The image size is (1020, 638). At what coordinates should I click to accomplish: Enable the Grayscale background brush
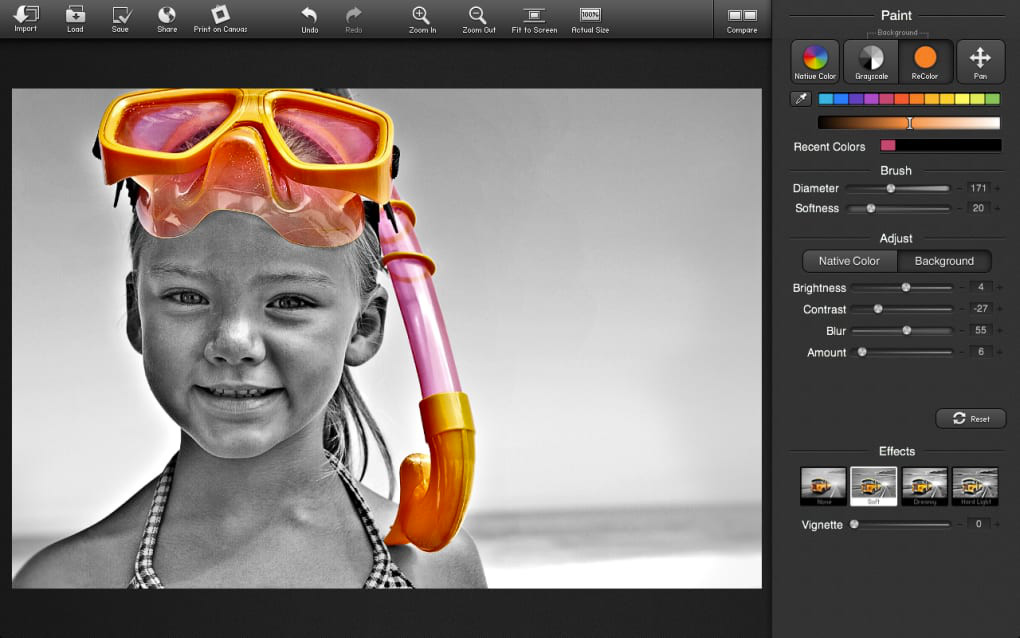coord(871,61)
